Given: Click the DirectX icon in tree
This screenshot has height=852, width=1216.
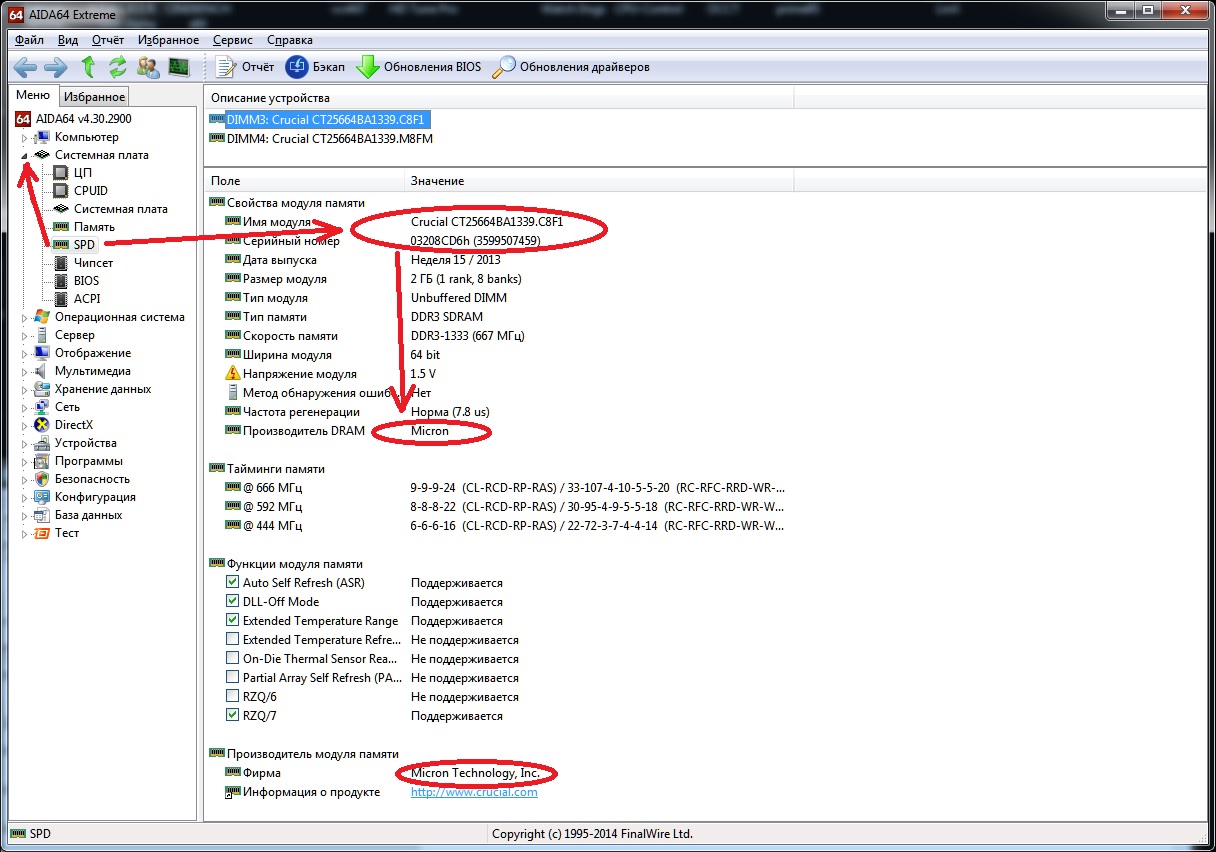Looking at the screenshot, I should pos(43,425).
